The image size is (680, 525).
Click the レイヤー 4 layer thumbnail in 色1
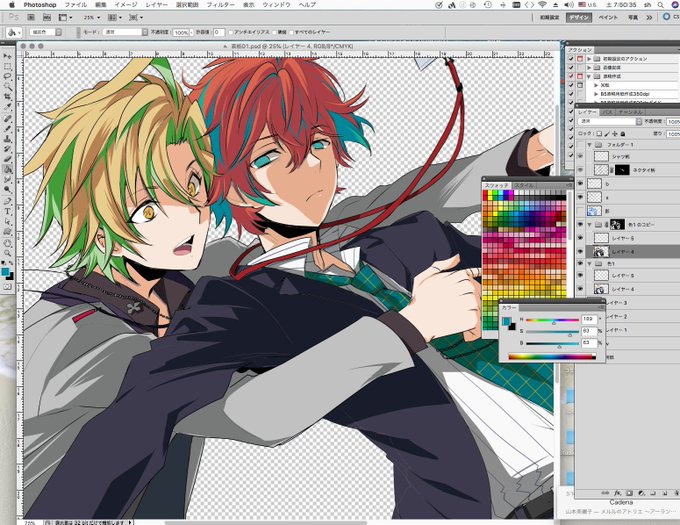(601, 289)
